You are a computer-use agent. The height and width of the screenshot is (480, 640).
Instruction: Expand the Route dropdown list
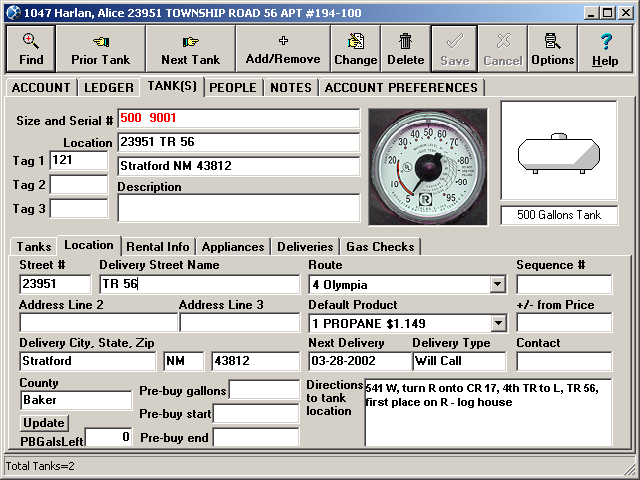pos(497,285)
